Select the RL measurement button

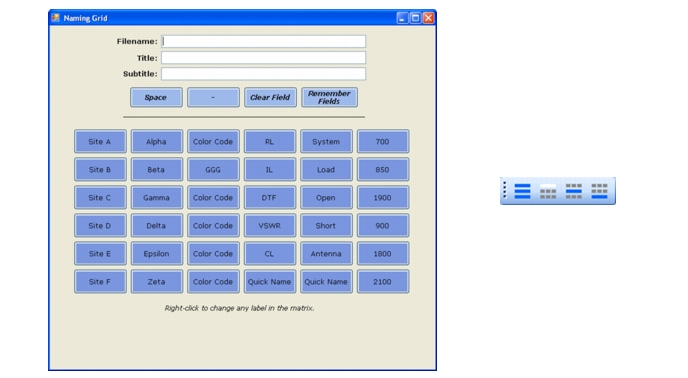270,141
